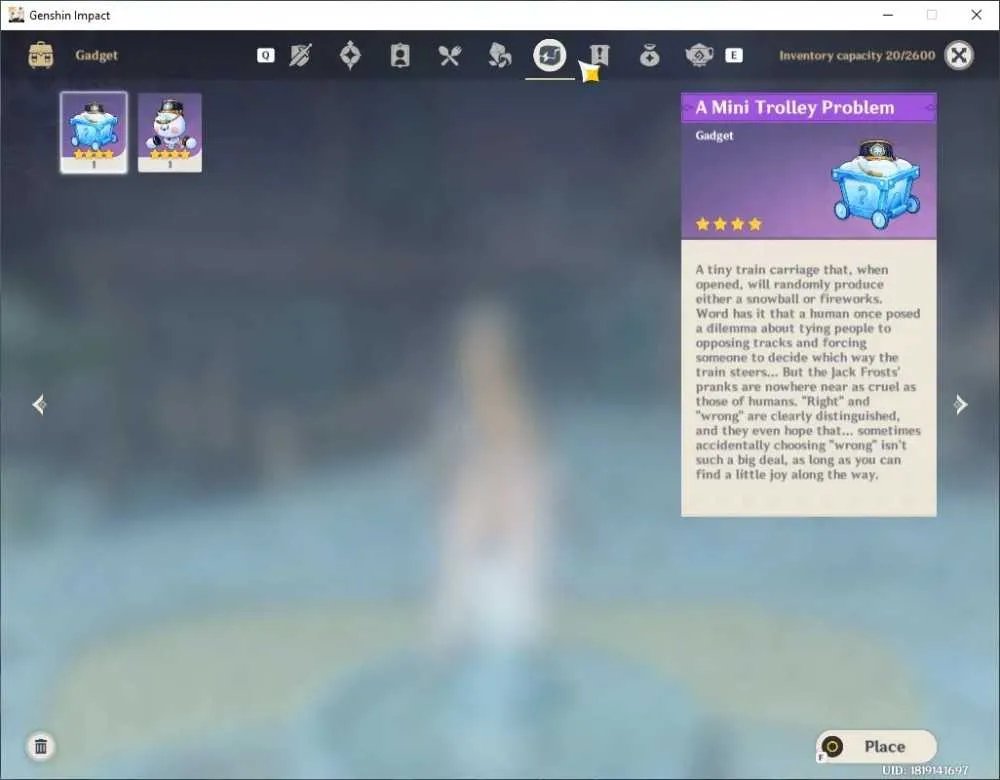Select the snowman gadget thumbnail

[170, 133]
